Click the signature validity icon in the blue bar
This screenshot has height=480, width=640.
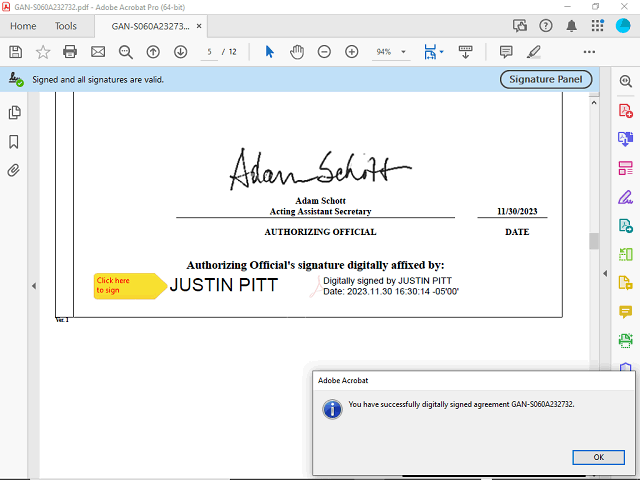point(16,79)
